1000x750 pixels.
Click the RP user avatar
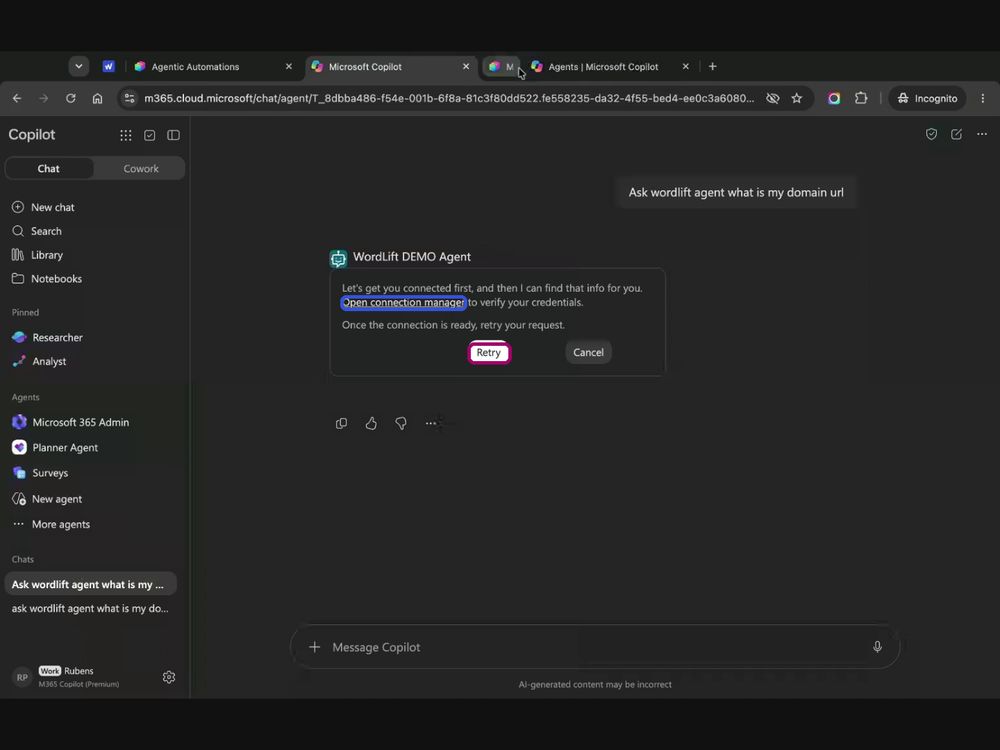click(22, 677)
